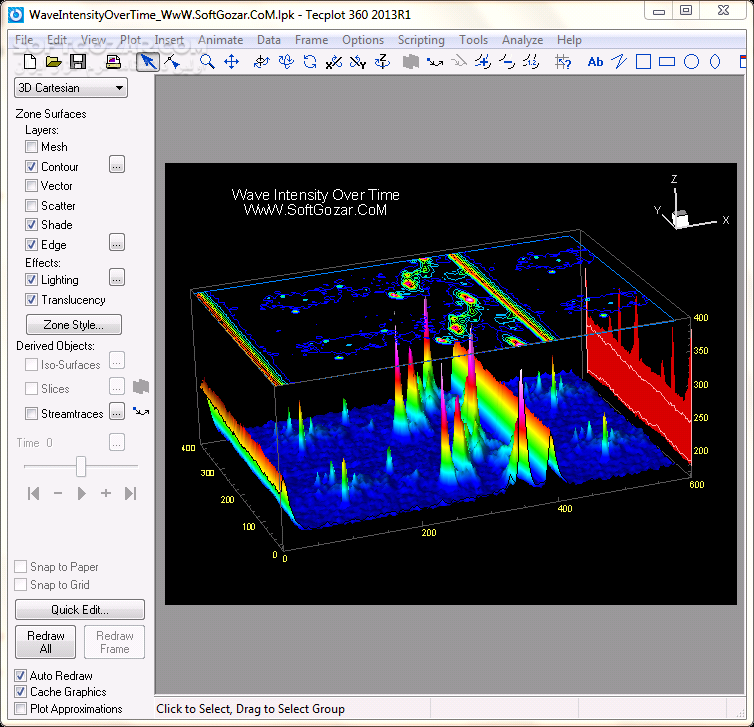The width and height of the screenshot is (754, 727).
Task: Activate the Translate/Pan tool
Action: pos(231,62)
